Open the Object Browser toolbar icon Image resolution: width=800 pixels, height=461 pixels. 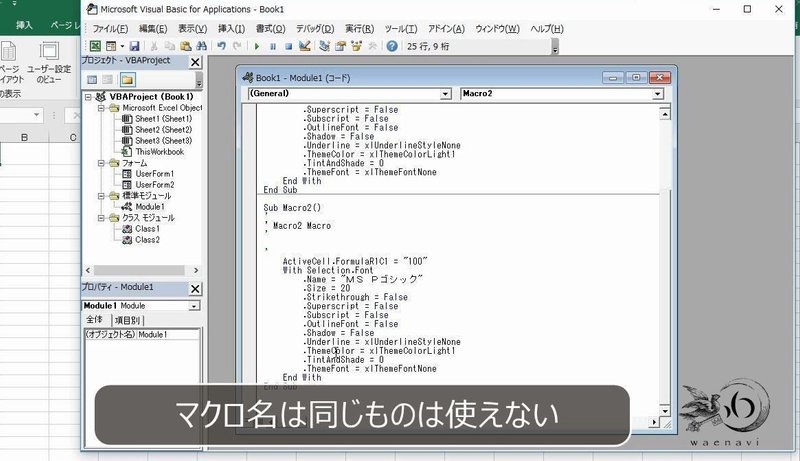pos(356,46)
